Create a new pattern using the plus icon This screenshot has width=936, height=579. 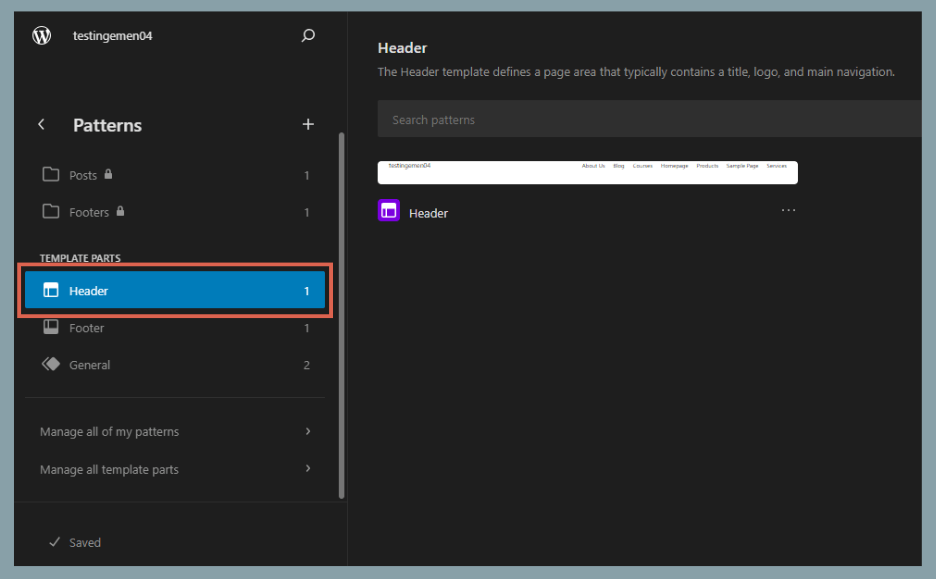click(308, 124)
